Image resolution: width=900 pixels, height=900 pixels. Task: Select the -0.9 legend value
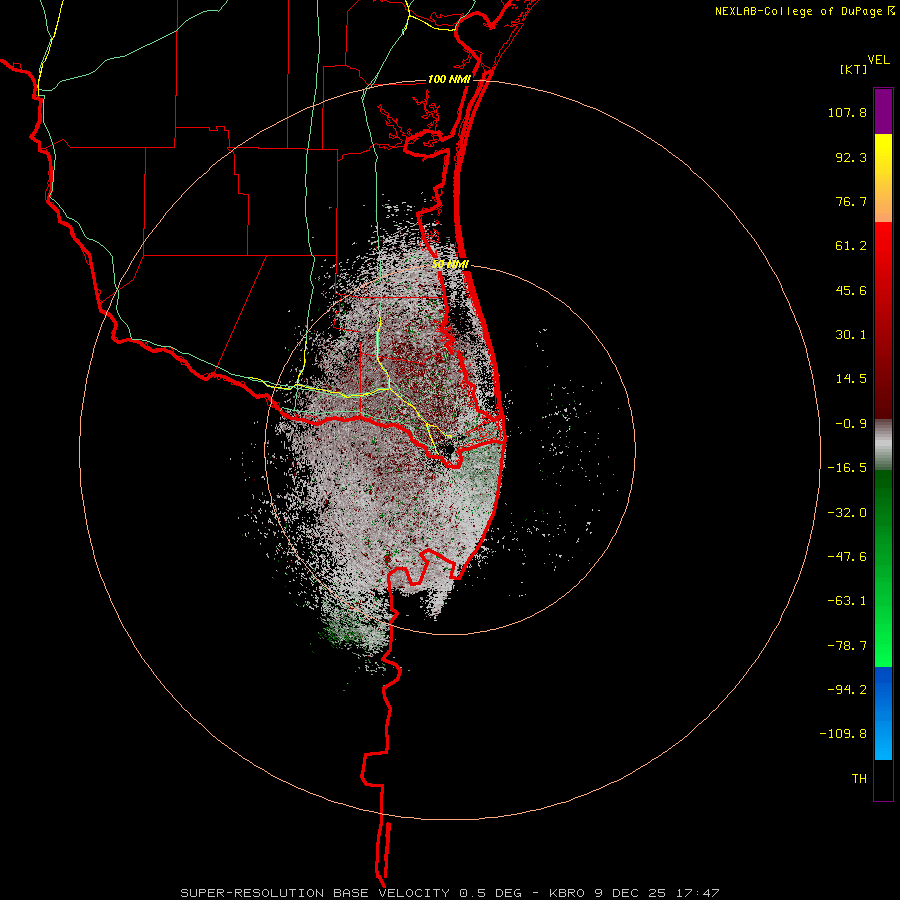[851, 424]
